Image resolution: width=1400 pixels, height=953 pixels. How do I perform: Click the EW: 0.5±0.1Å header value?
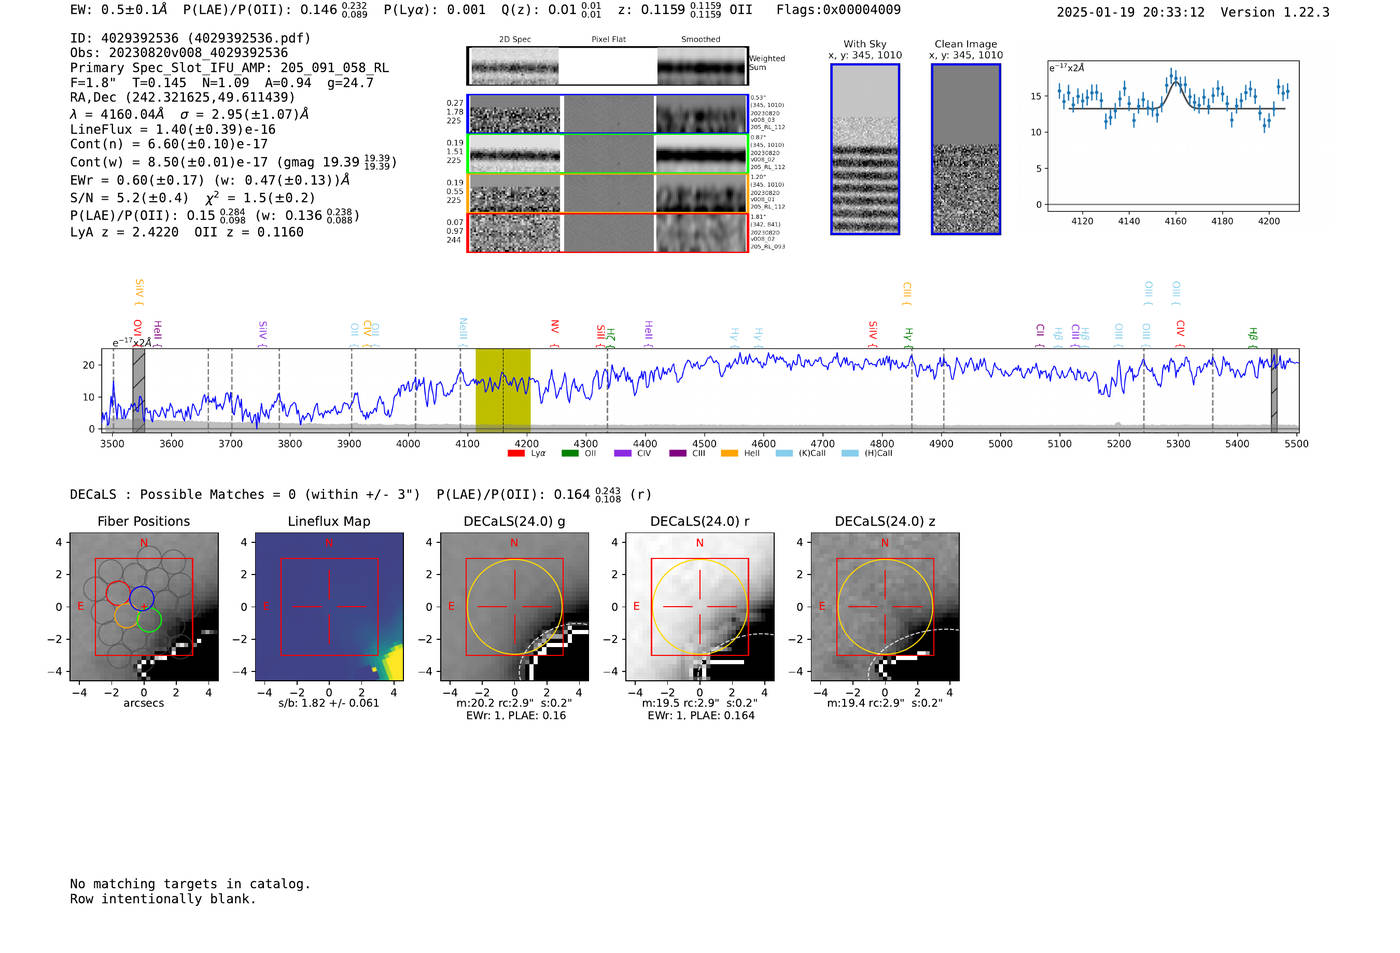click(118, 10)
